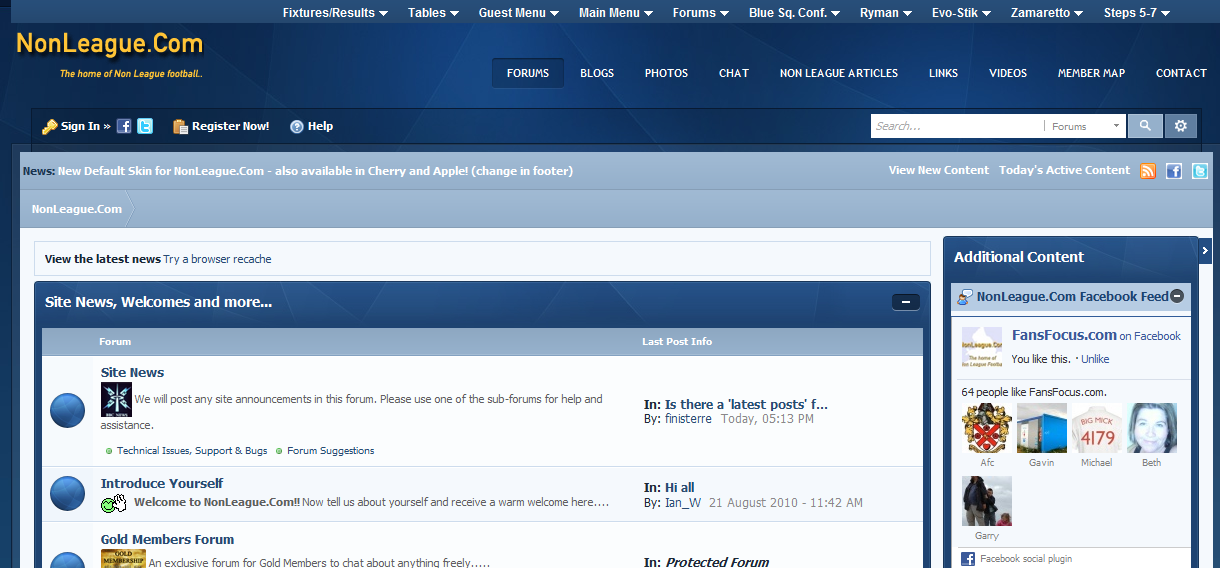Open Beth's profile picture
Image resolution: width=1220 pixels, height=568 pixels.
(x=1152, y=428)
